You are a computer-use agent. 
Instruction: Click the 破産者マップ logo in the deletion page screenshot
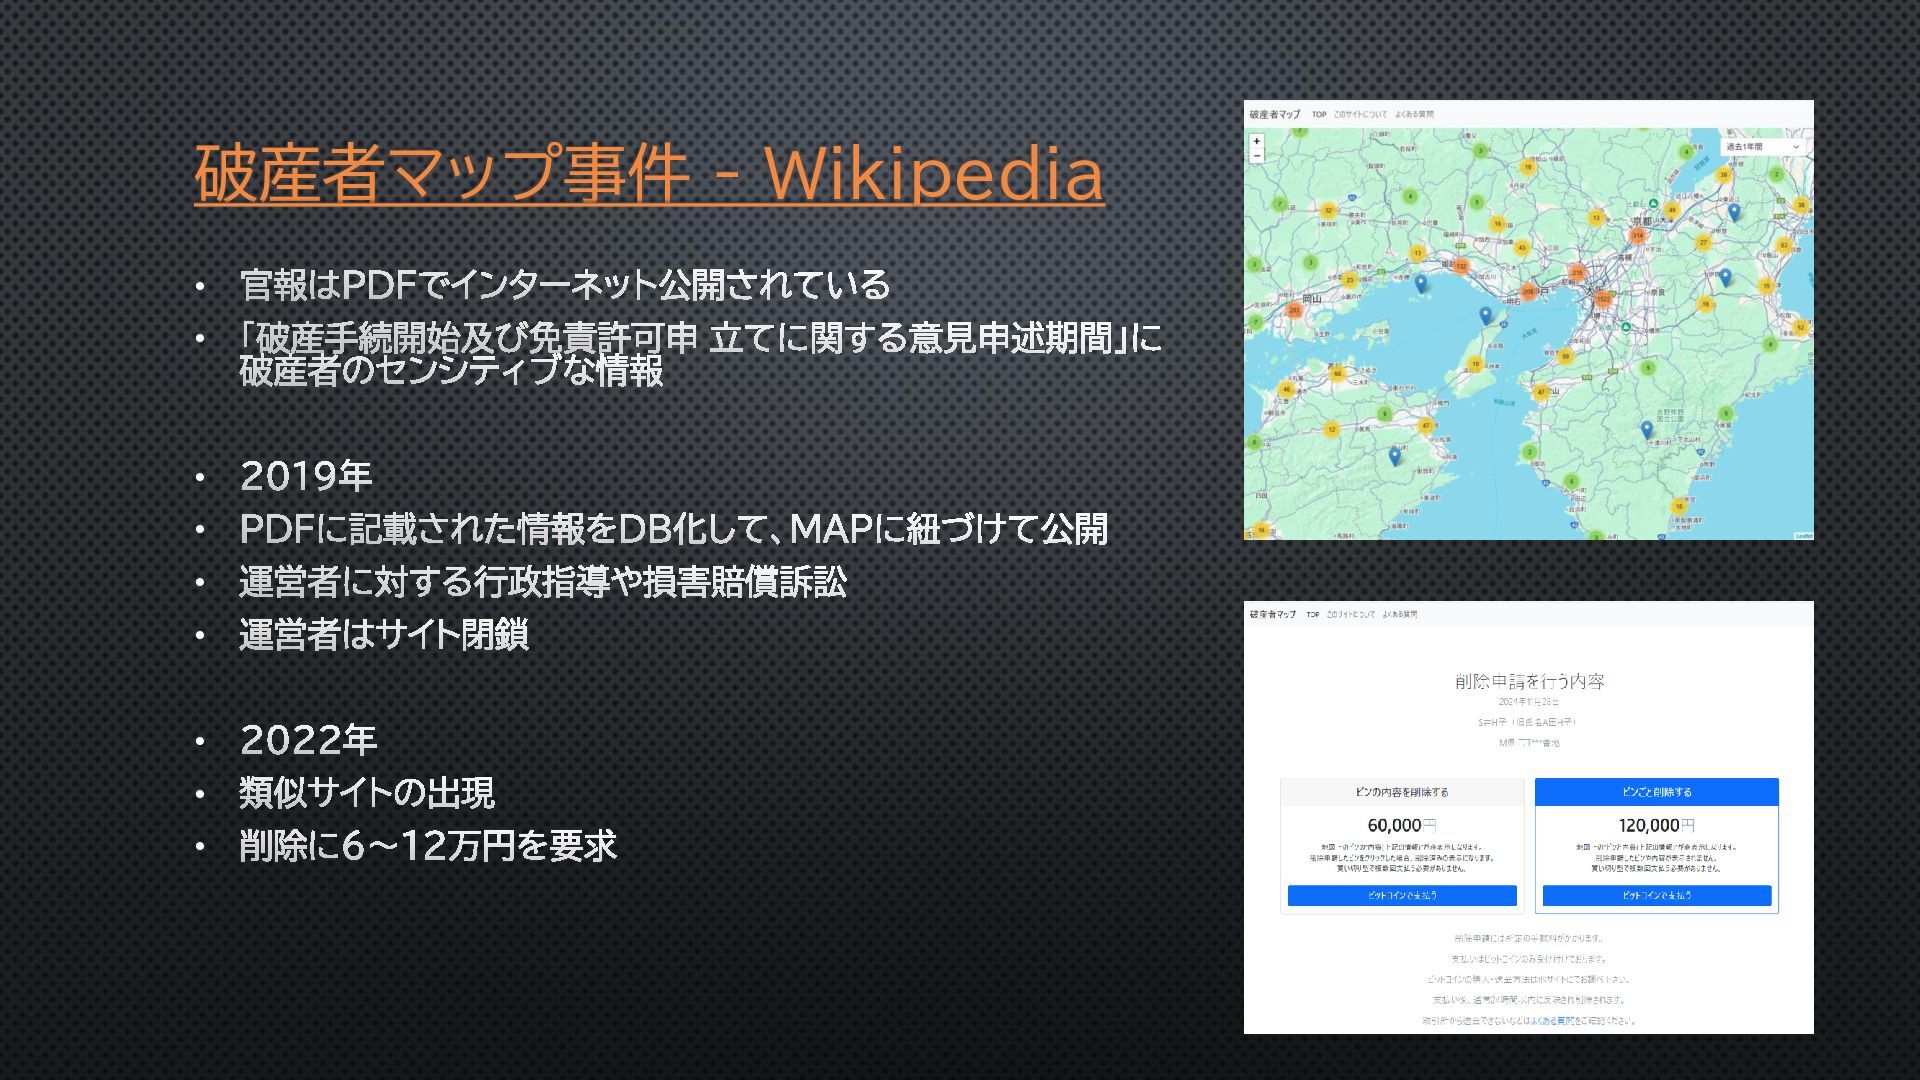pyautogui.click(x=1272, y=614)
